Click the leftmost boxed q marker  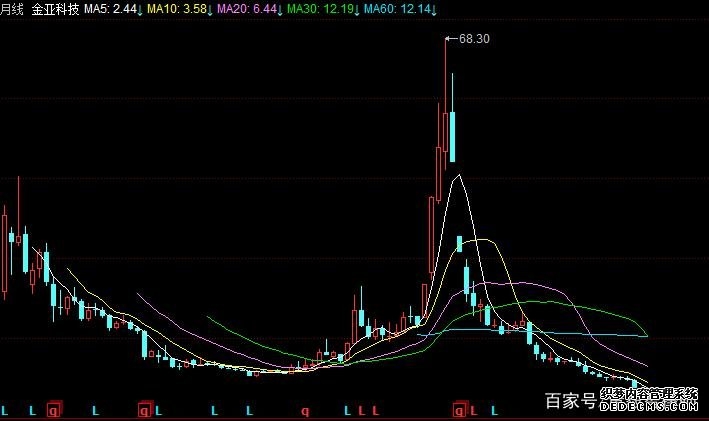point(54,410)
